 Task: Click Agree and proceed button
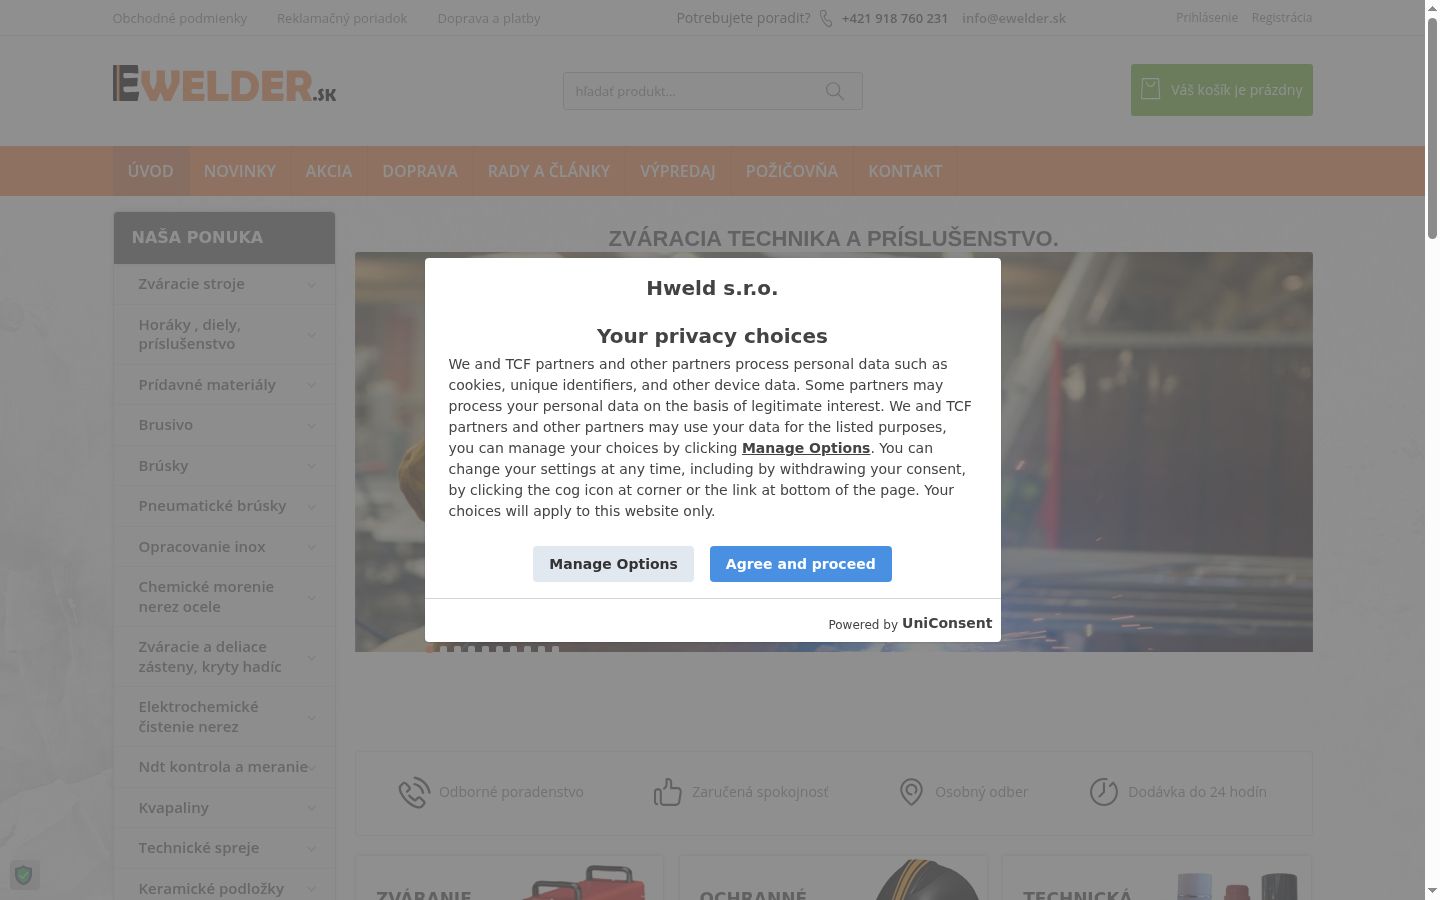point(801,564)
